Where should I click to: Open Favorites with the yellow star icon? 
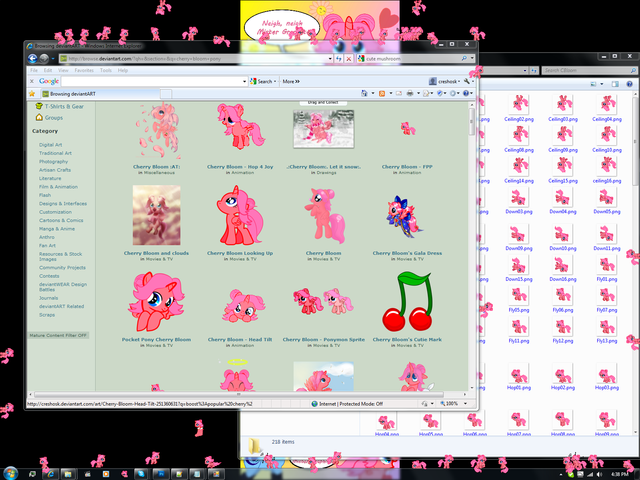[x=32, y=94]
